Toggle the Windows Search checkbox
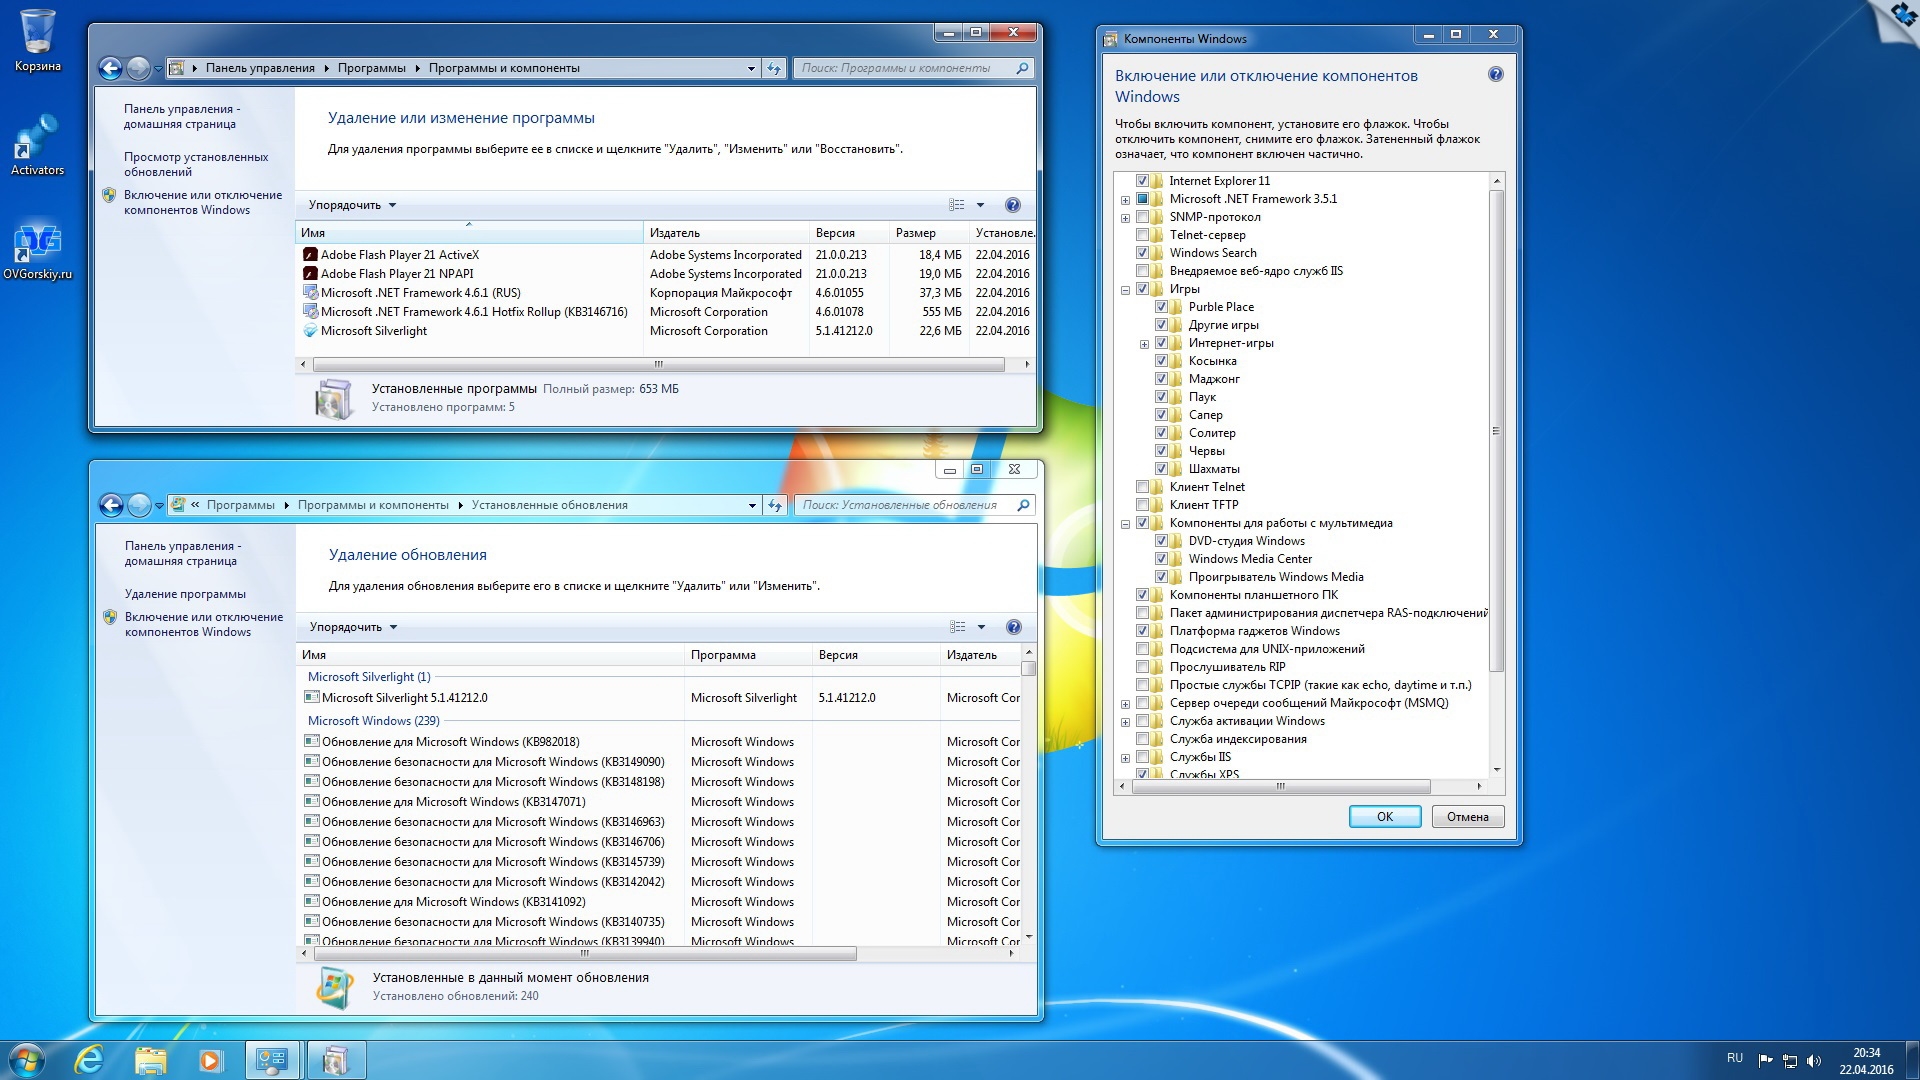 click(1142, 253)
